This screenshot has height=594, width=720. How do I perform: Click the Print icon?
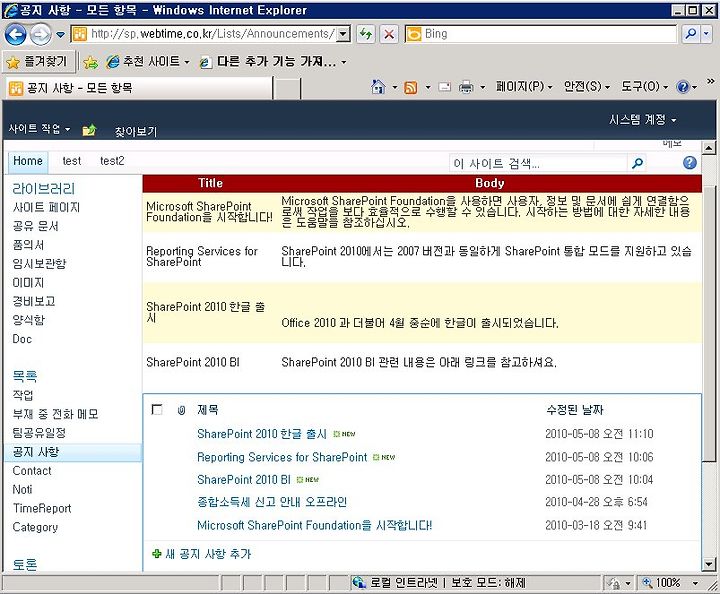(466, 87)
